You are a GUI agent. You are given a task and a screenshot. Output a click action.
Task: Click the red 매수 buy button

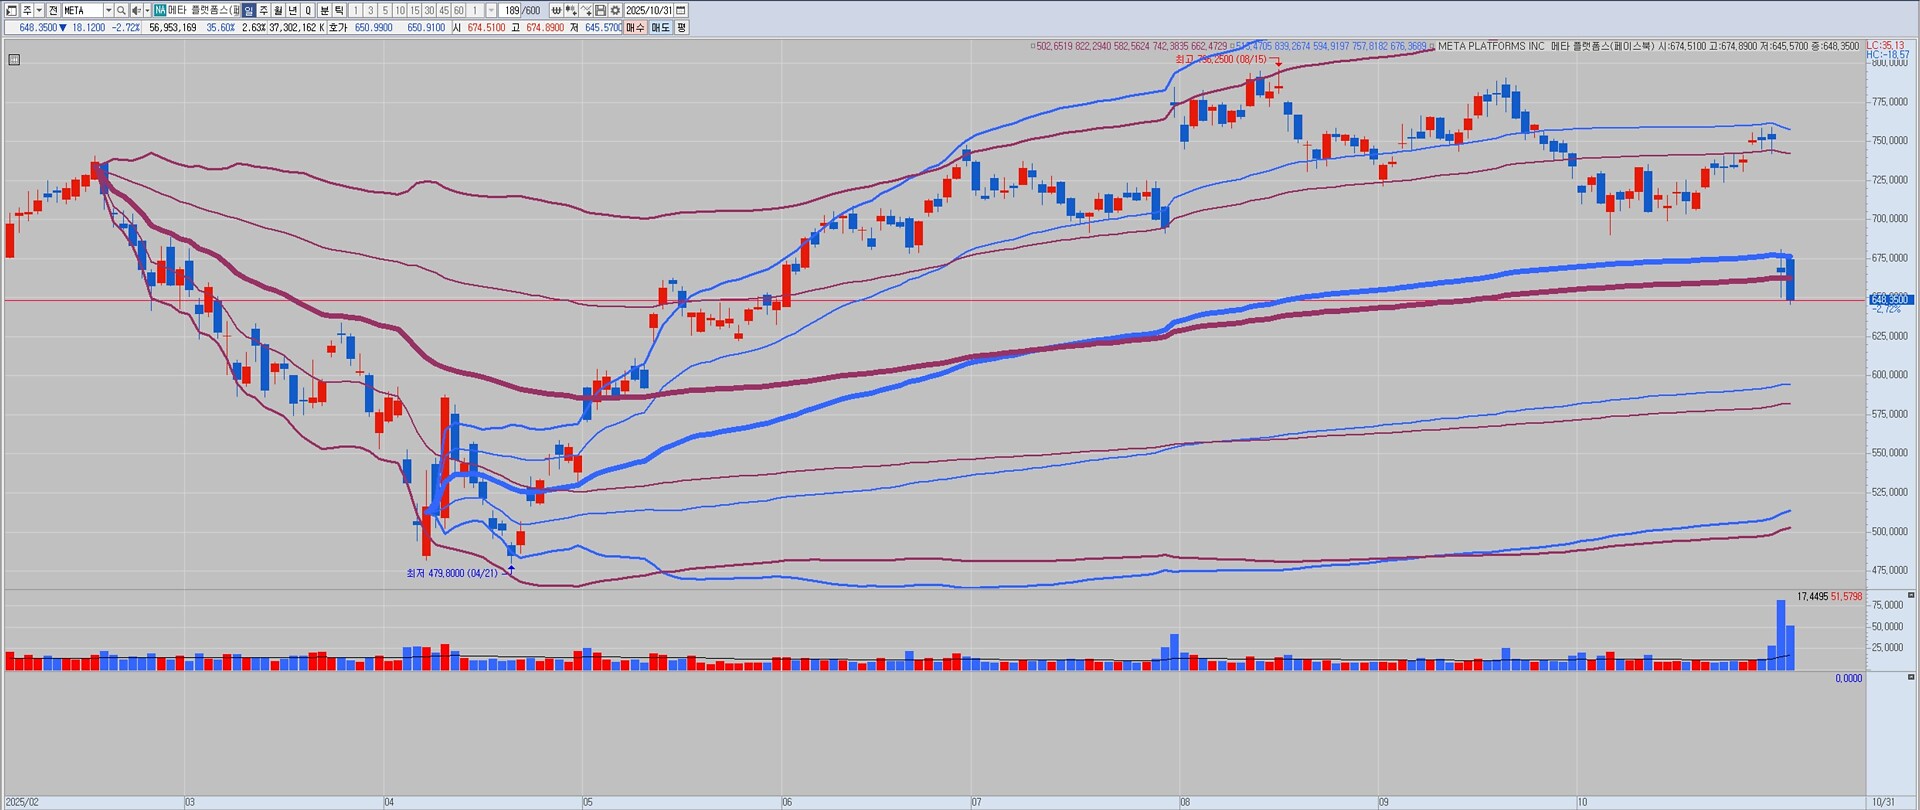pyautogui.click(x=635, y=27)
